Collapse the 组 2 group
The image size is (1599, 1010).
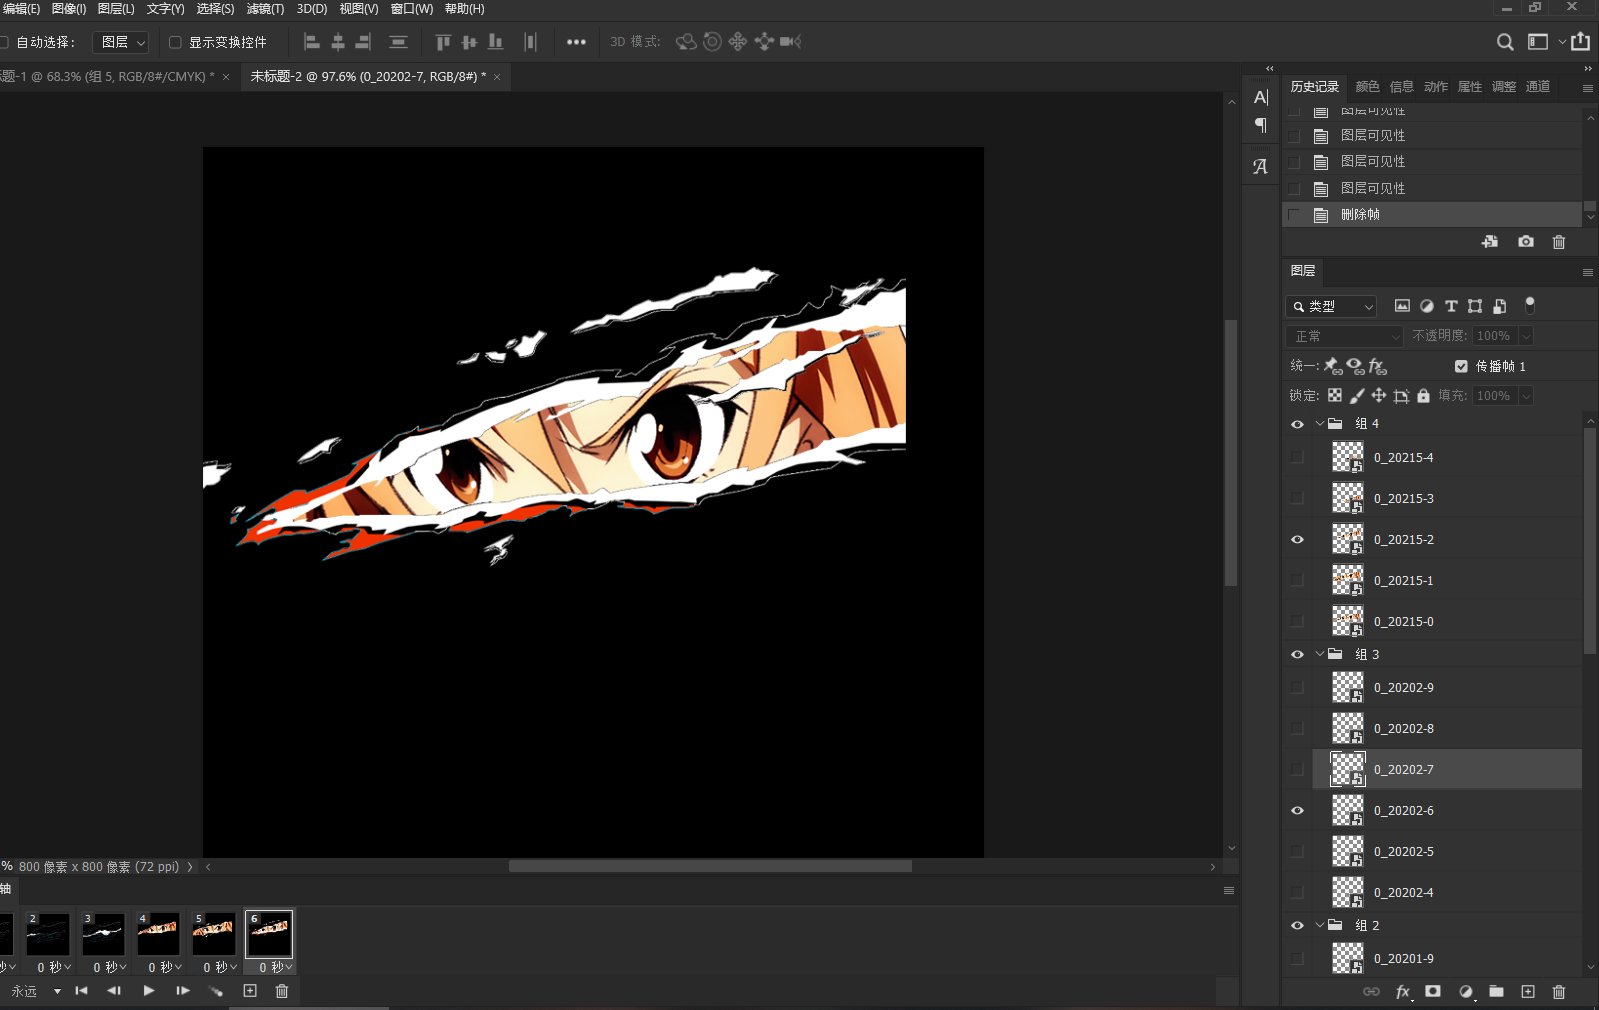(1320, 925)
